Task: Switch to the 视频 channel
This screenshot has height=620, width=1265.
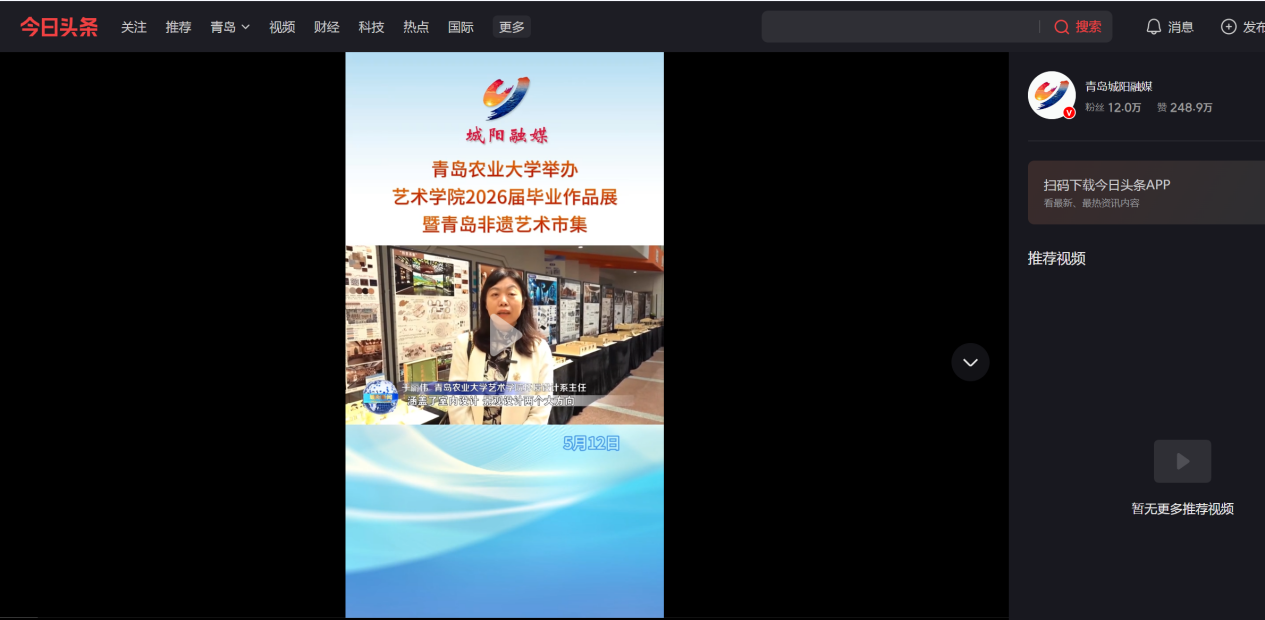Action: (282, 27)
